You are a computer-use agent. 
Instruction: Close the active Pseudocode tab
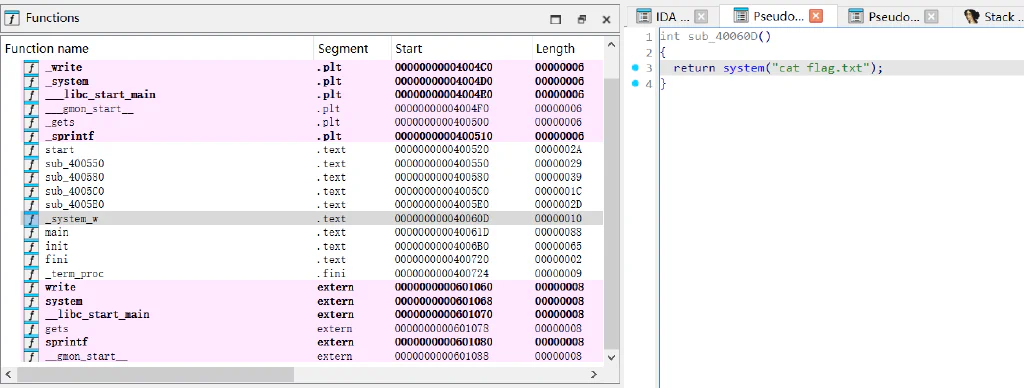tap(816, 17)
